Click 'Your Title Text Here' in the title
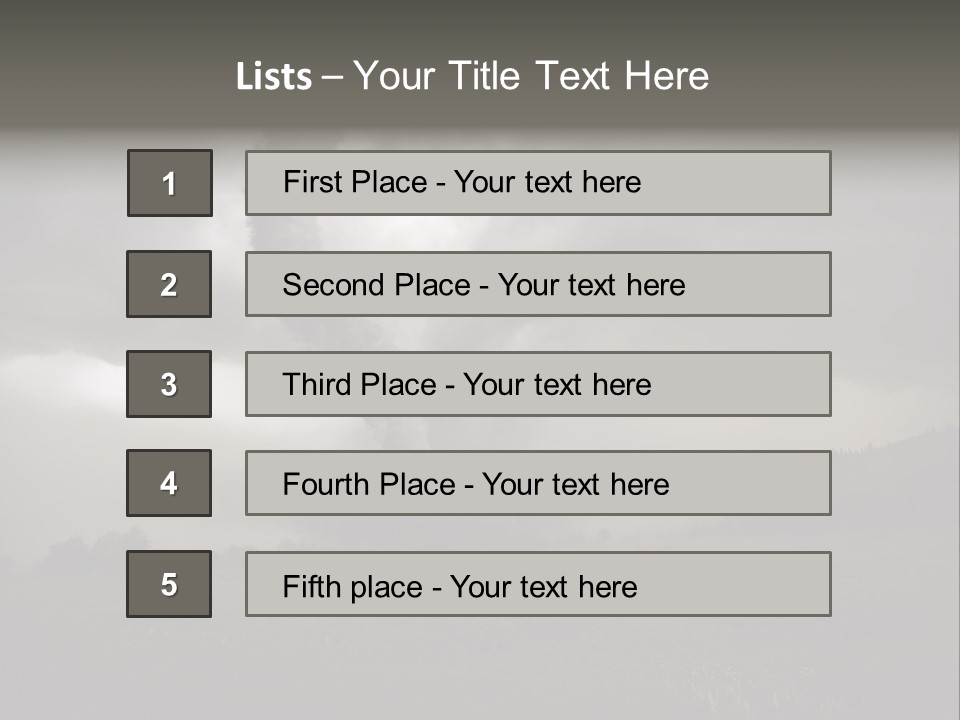 coord(531,77)
